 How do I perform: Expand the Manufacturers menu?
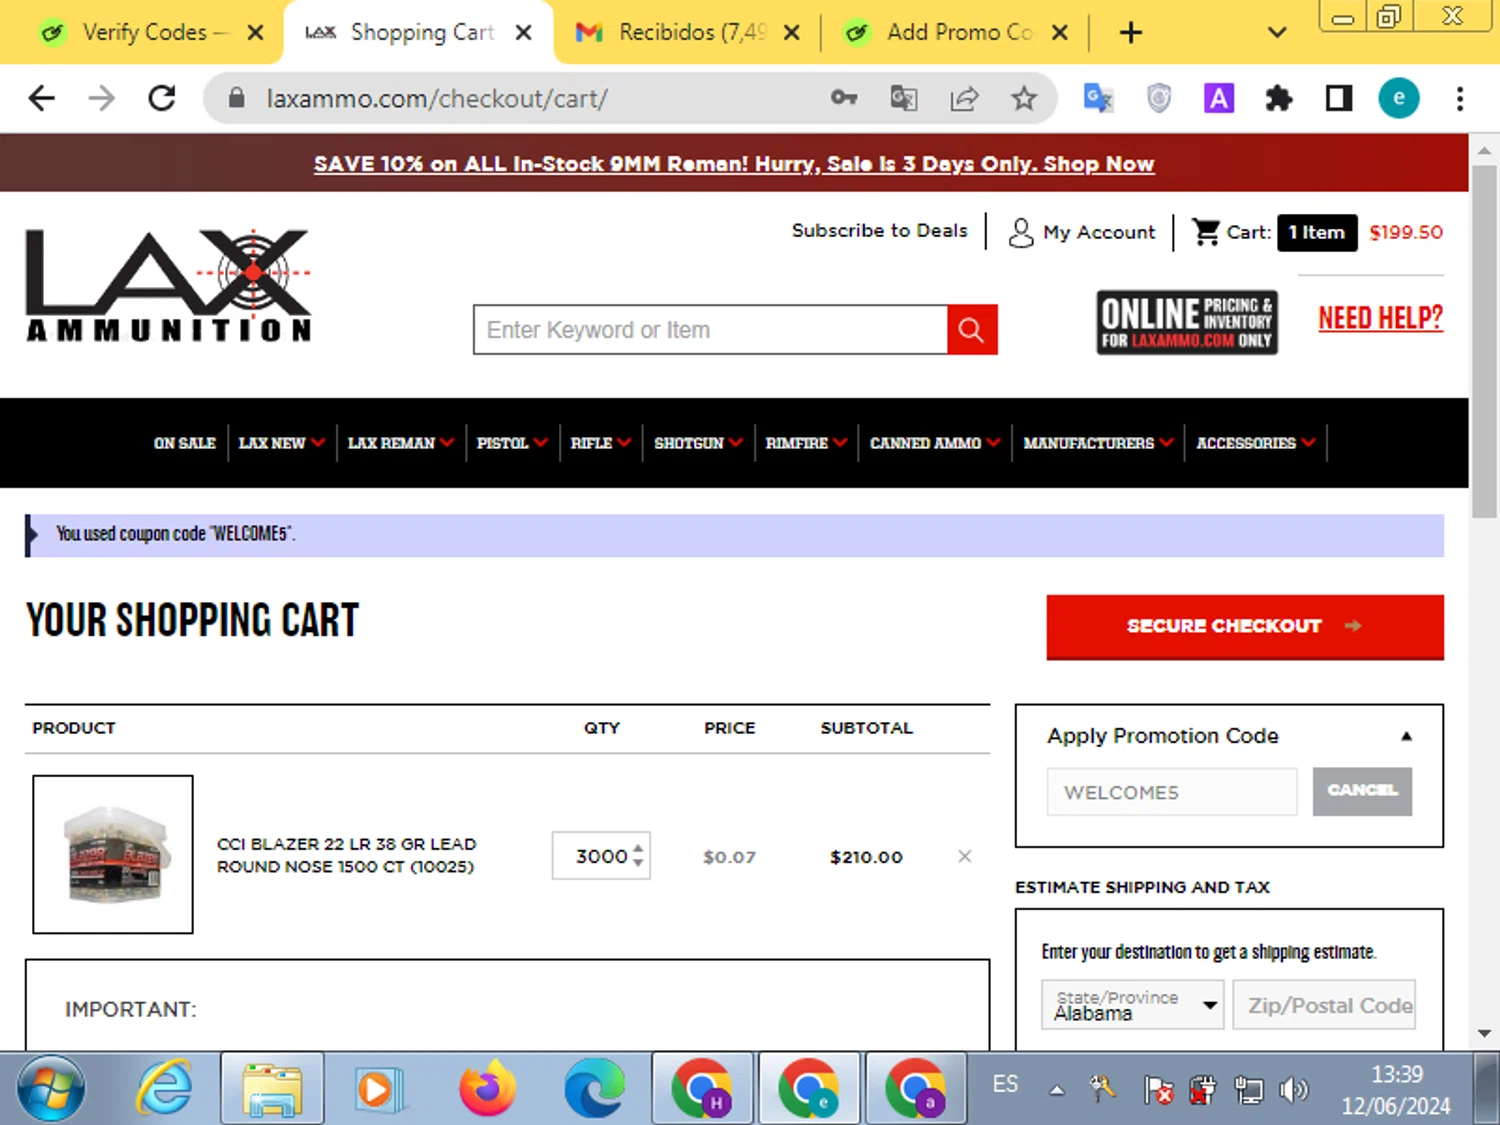(1098, 443)
